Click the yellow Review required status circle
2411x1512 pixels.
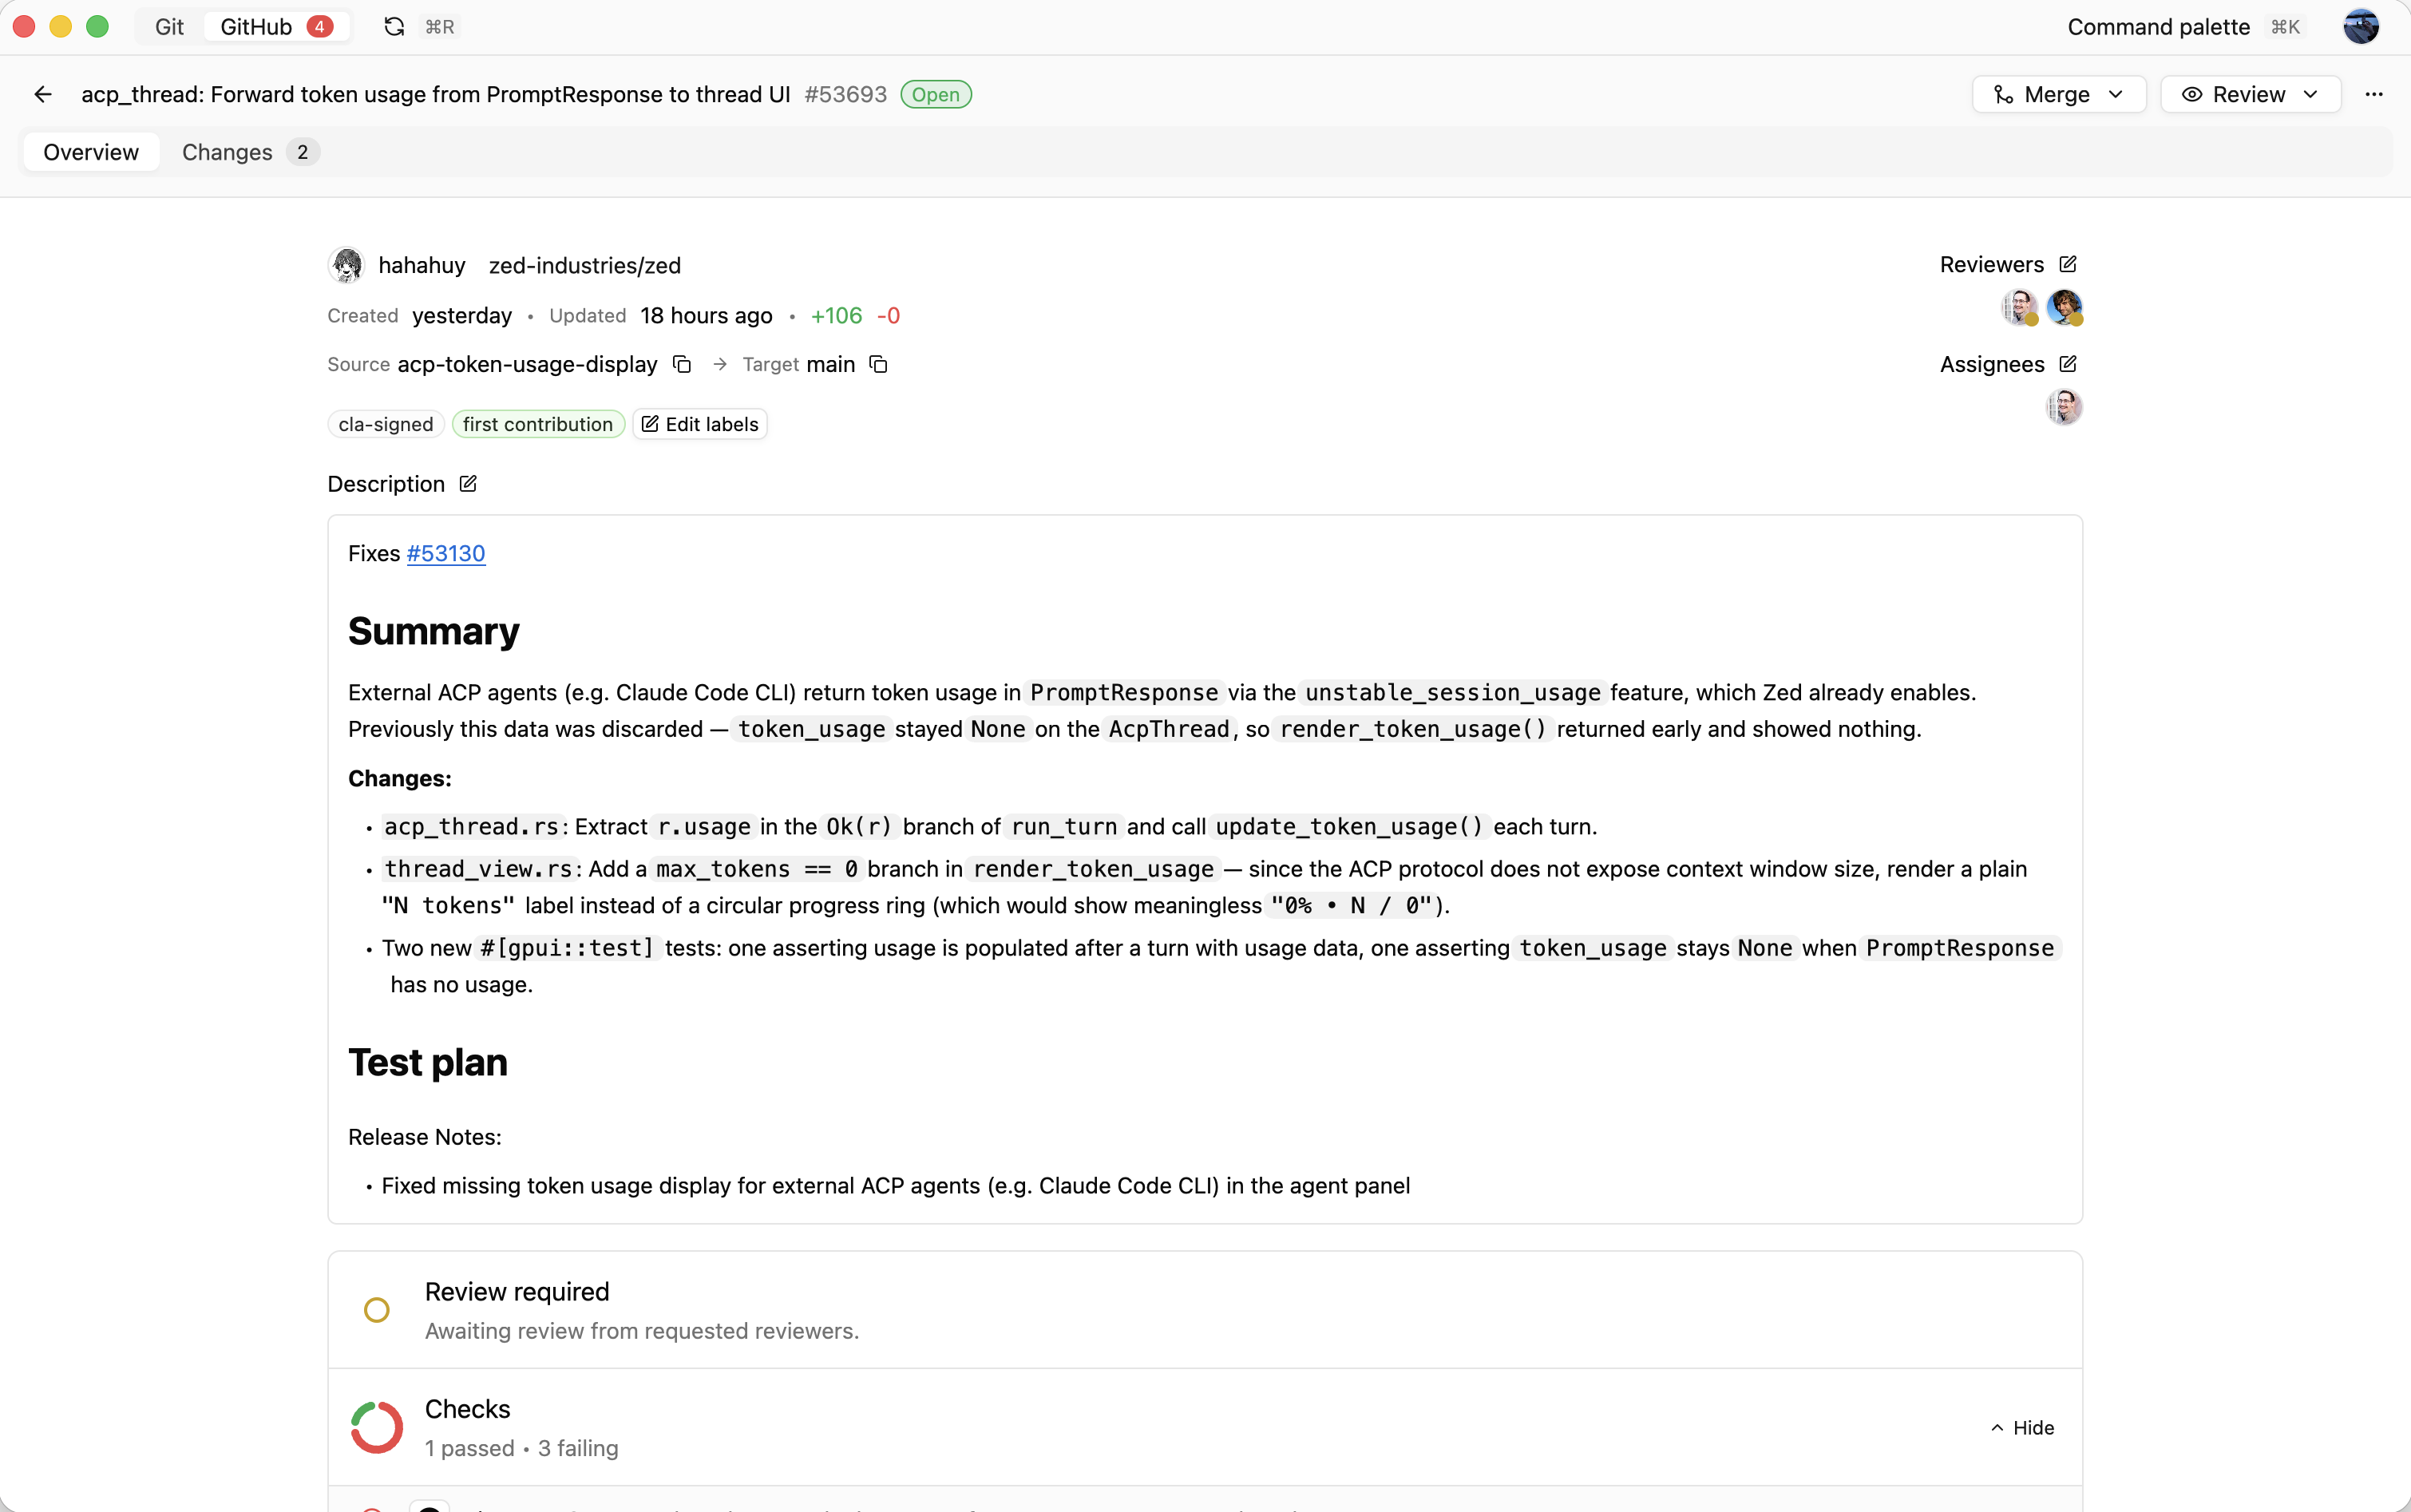point(376,1310)
